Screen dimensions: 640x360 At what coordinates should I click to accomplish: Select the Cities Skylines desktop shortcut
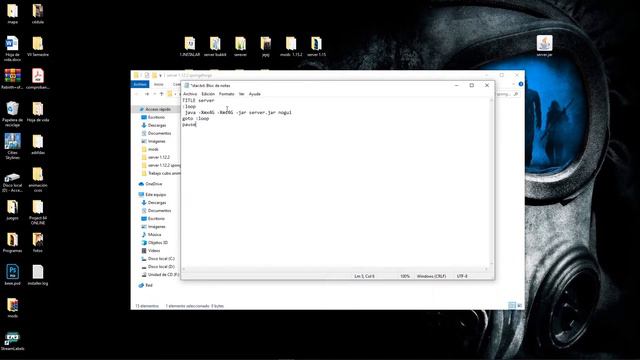(12, 147)
